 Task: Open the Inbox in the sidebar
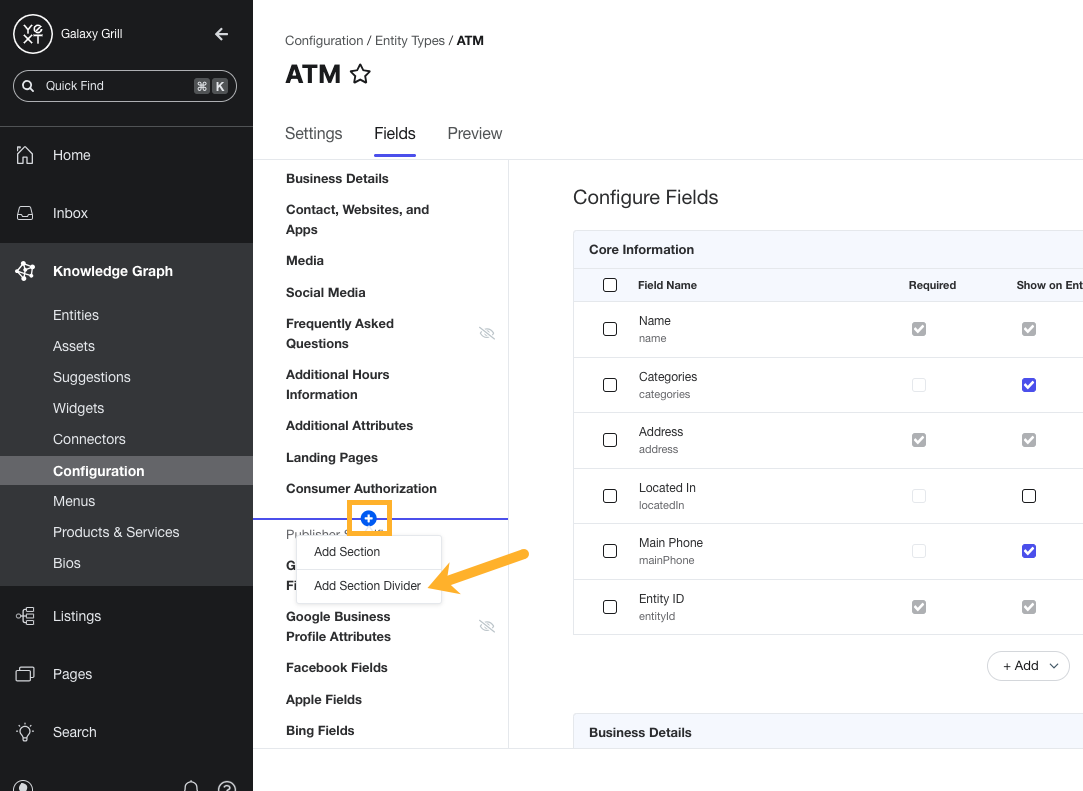click(70, 213)
